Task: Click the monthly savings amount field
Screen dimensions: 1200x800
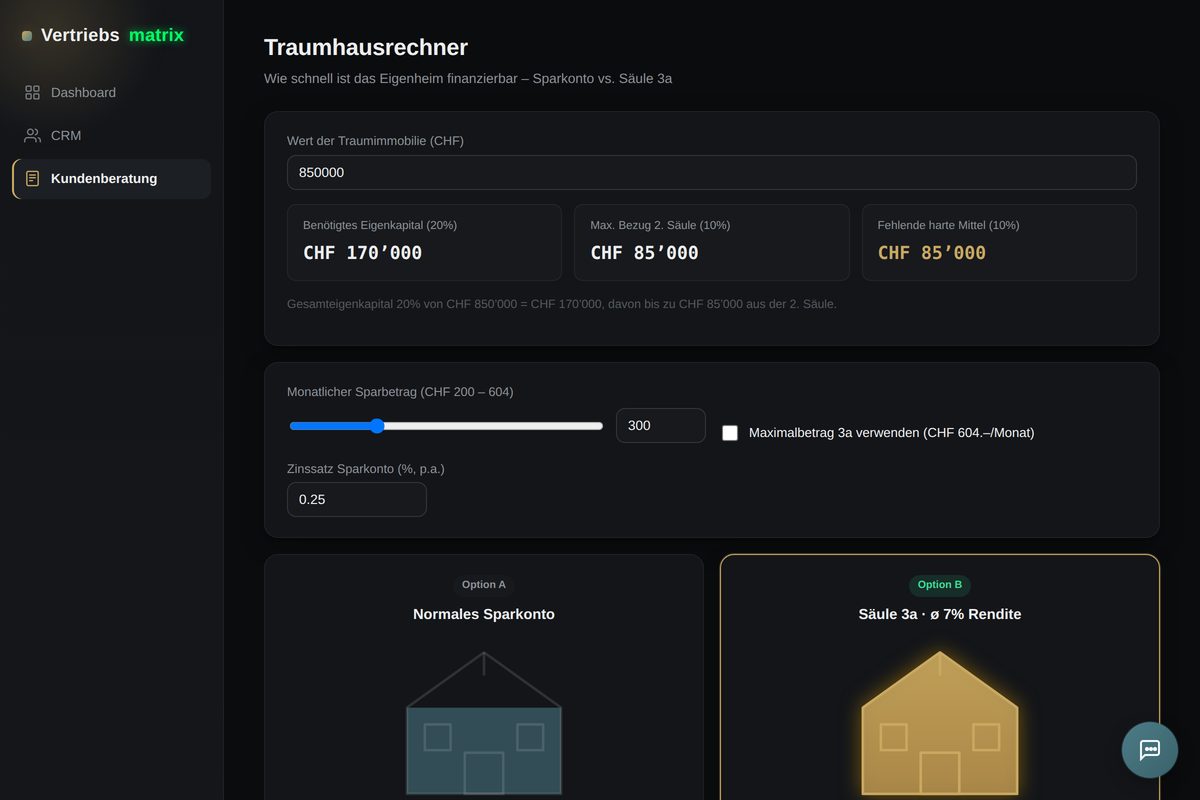Action: [661, 425]
